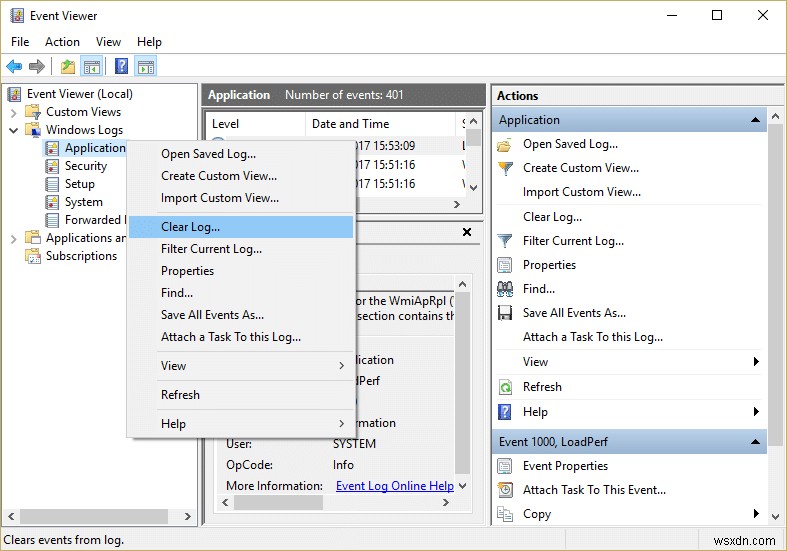Select Application log in the tree

point(95,148)
